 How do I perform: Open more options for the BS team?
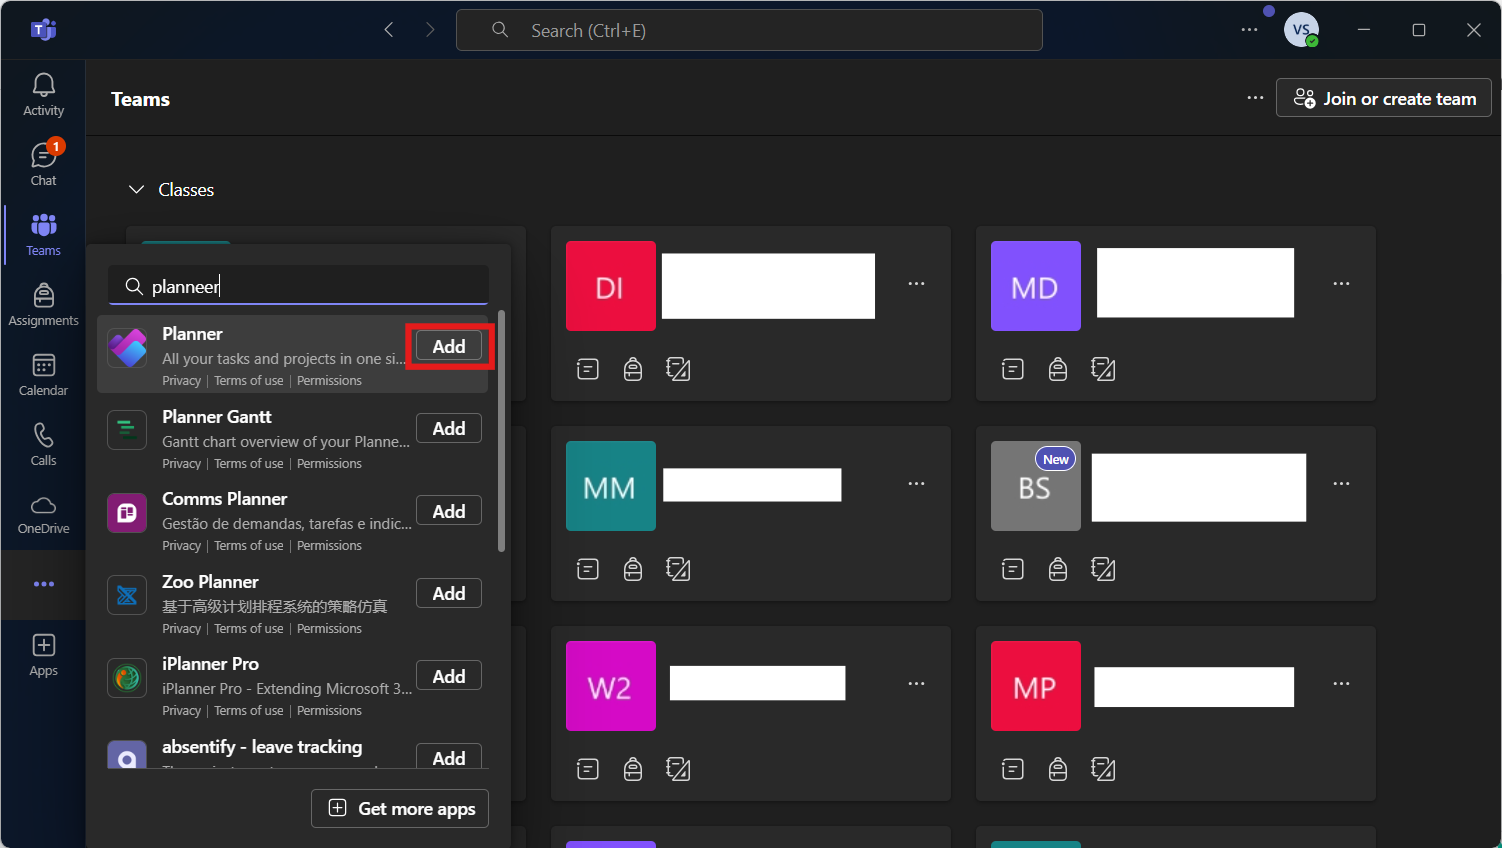coord(1341,483)
